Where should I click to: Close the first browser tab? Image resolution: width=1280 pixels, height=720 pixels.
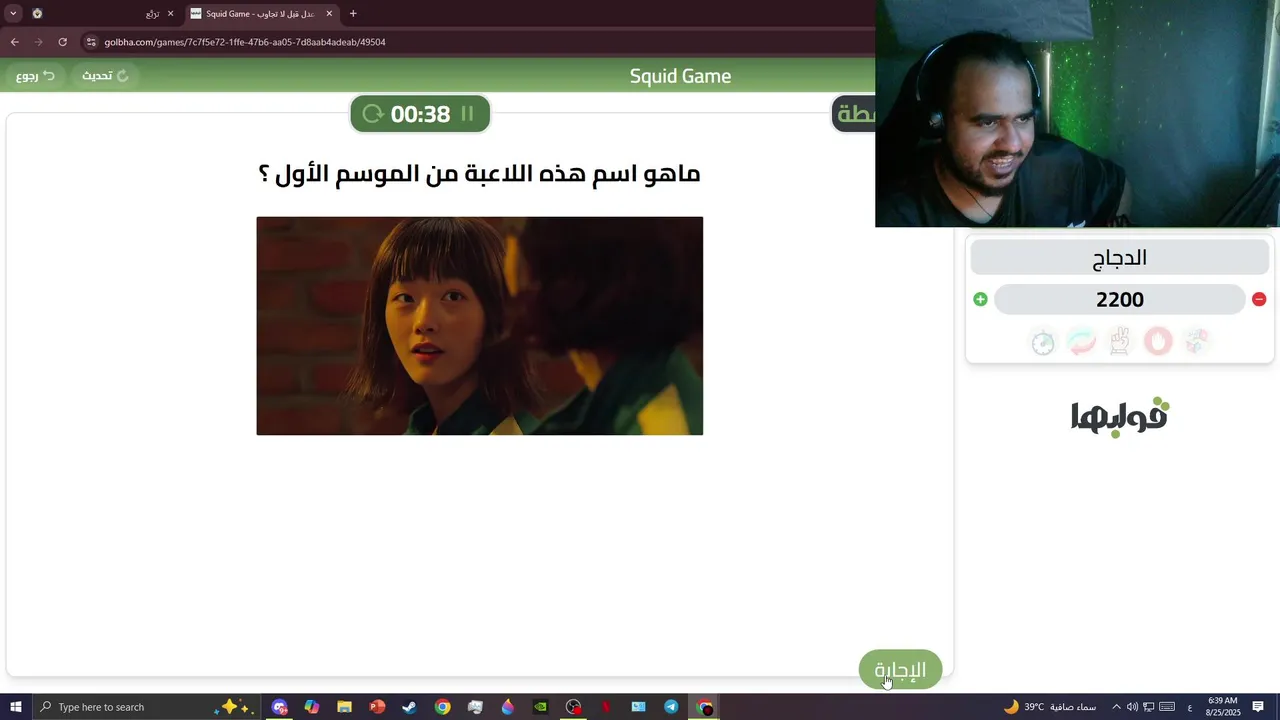[170, 14]
